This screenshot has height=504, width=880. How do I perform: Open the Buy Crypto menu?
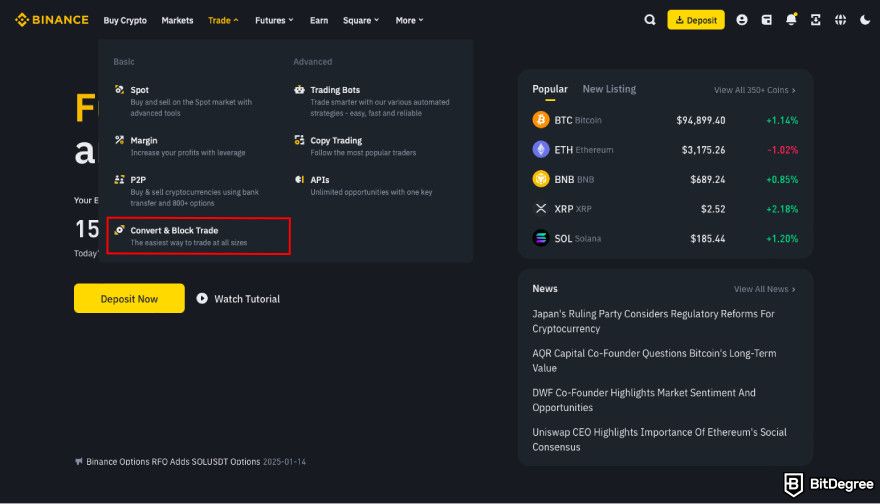[125, 20]
